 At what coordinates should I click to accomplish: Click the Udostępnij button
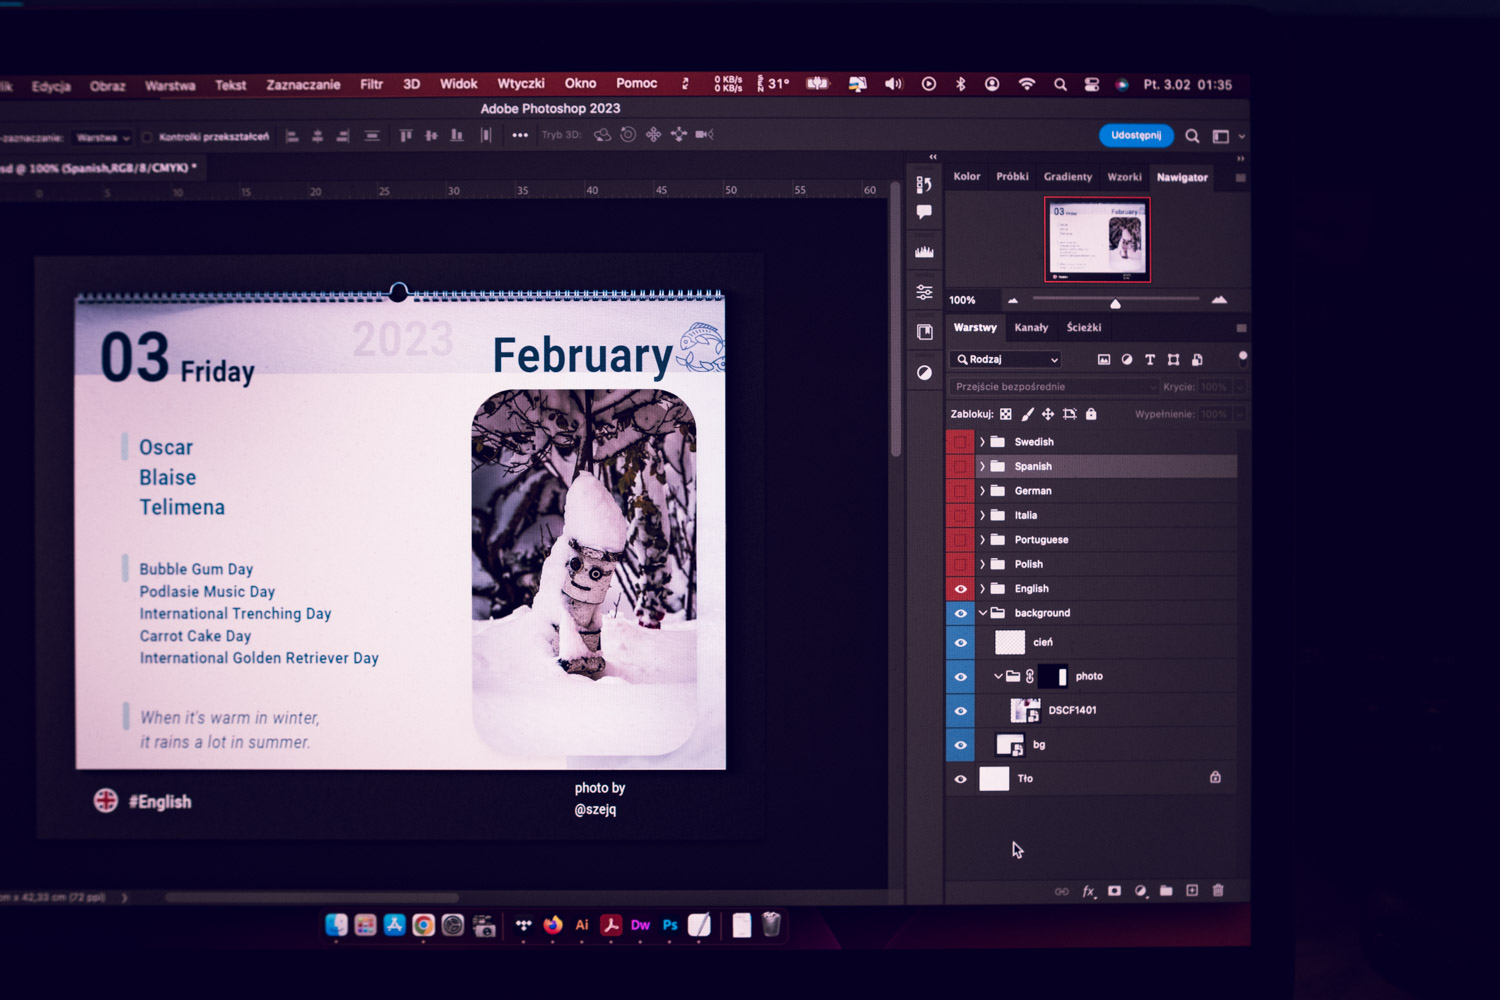(1136, 135)
